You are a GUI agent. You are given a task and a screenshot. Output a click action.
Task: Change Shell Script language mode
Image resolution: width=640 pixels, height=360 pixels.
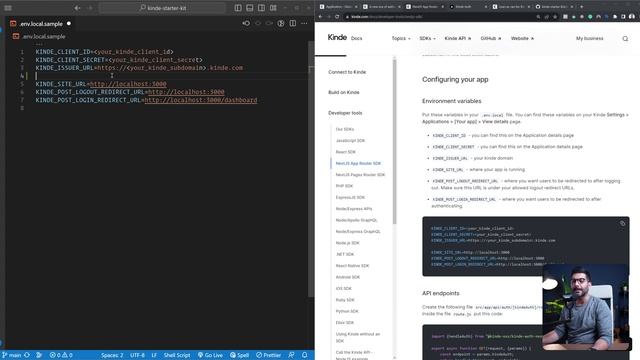[177, 355]
